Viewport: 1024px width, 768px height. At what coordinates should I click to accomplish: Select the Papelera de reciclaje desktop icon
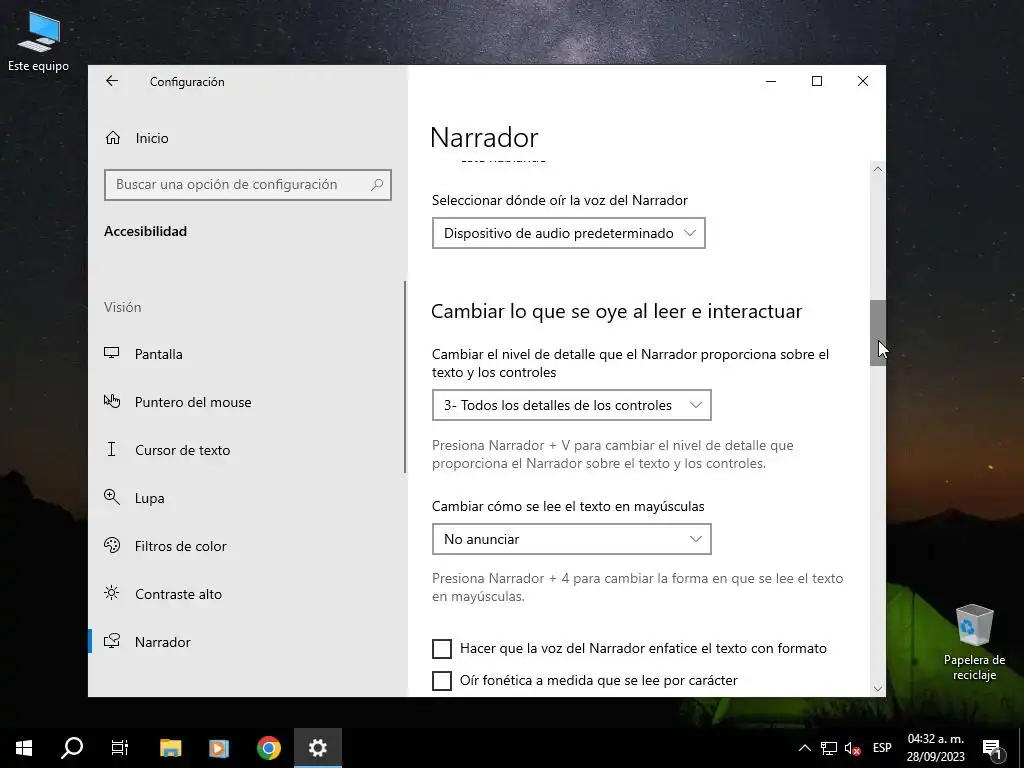tap(974, 643)
